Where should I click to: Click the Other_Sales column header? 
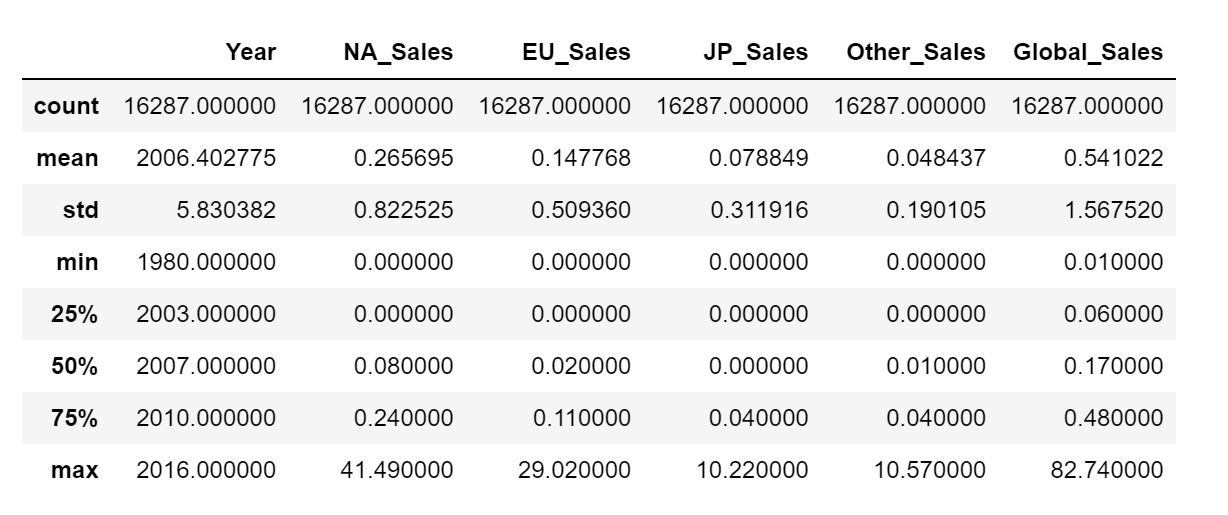point(916,52)
